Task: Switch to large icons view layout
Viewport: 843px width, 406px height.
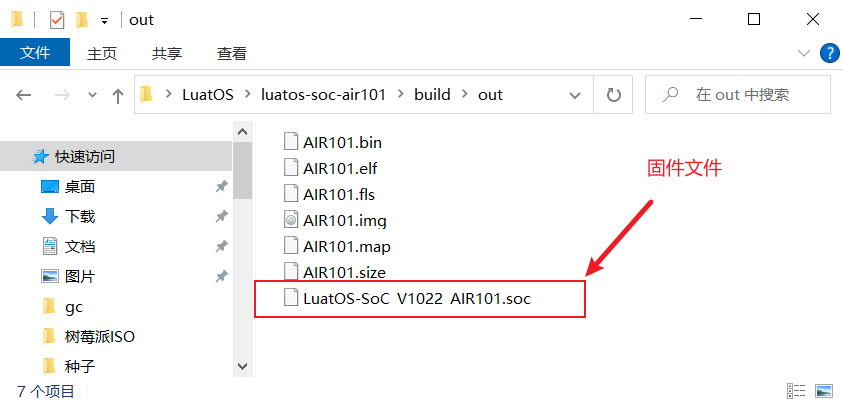Action: coord(823,390)
